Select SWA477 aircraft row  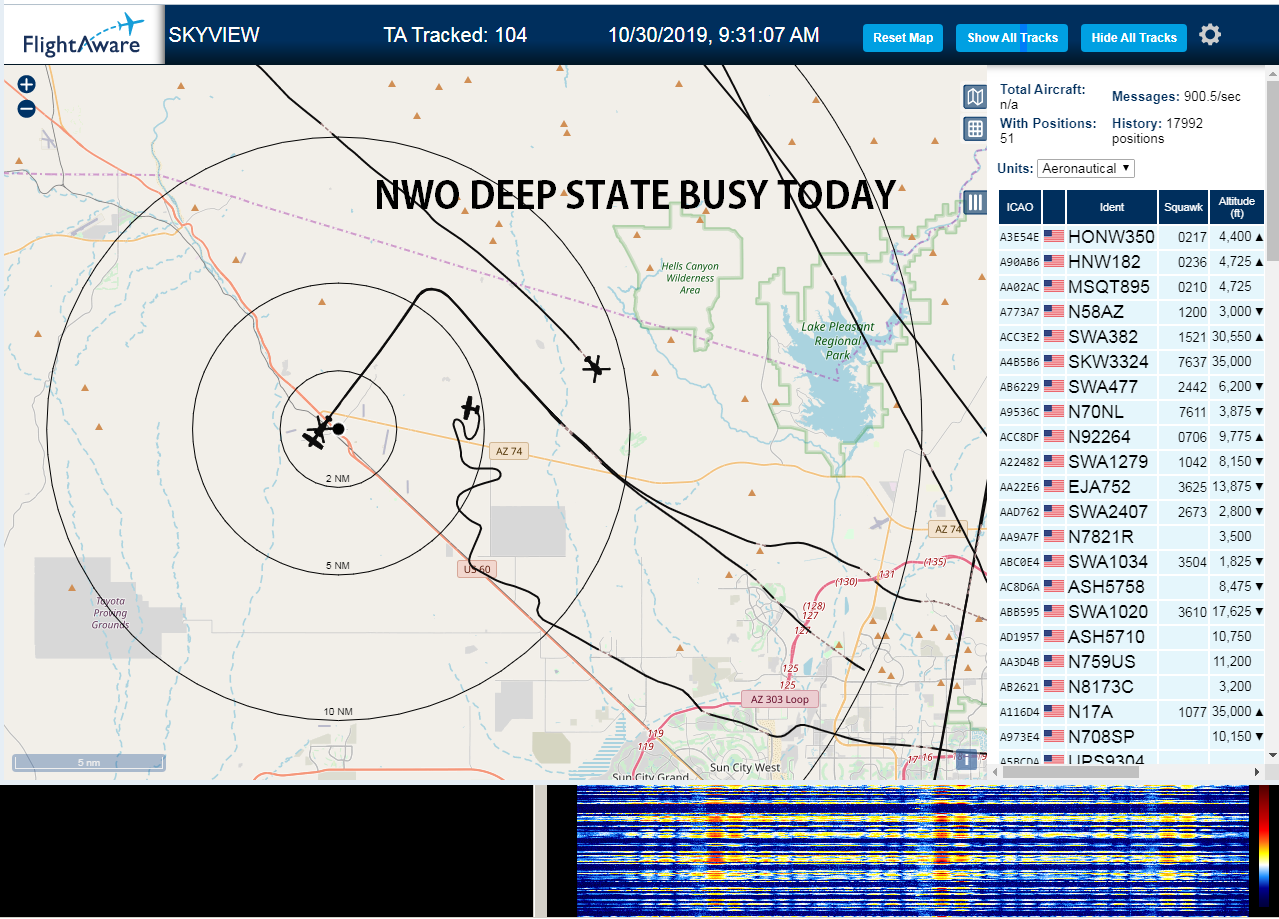coord(1132,387)
